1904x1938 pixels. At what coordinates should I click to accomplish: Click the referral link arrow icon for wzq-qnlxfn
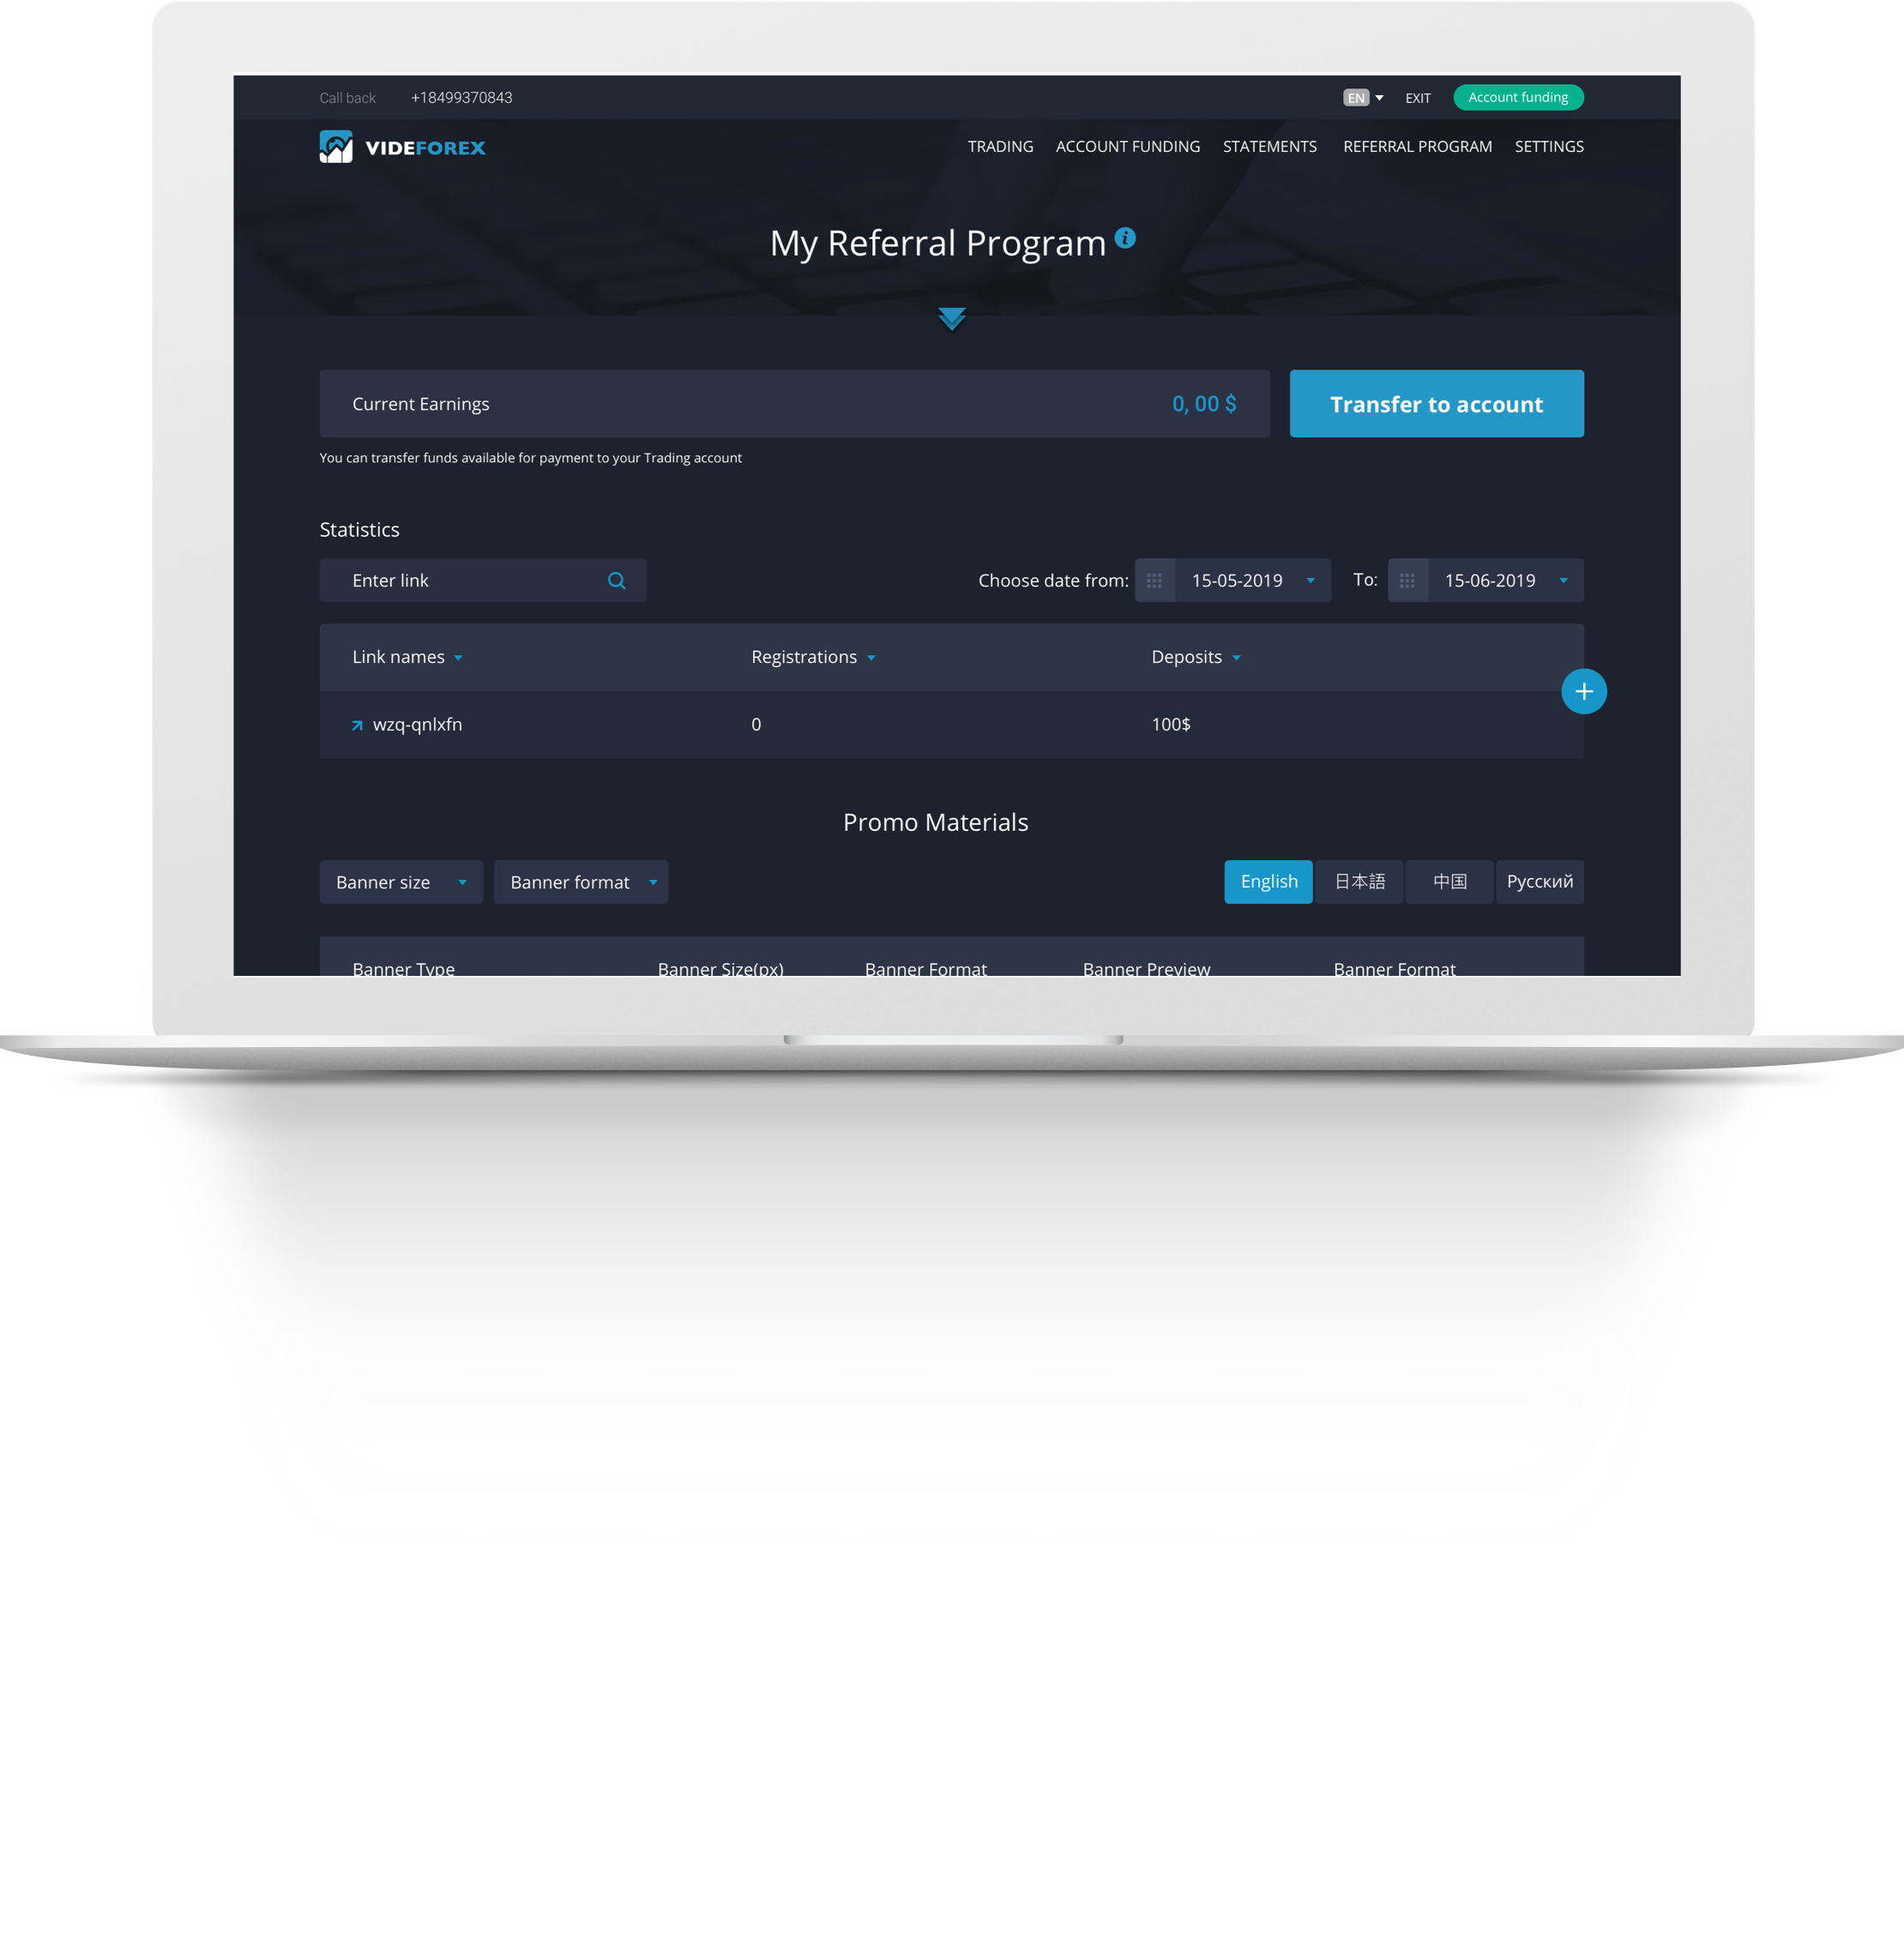point(356,725)
